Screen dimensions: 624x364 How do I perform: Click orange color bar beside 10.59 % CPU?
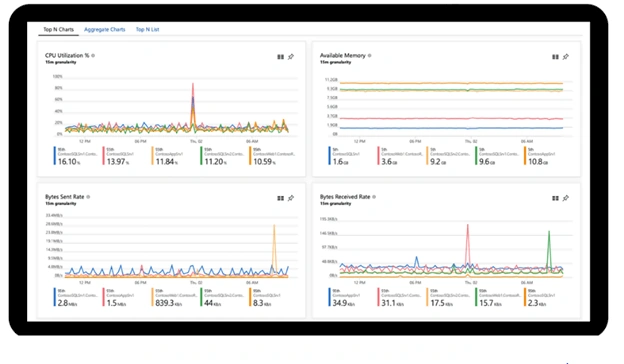click(x=250, y=156)
